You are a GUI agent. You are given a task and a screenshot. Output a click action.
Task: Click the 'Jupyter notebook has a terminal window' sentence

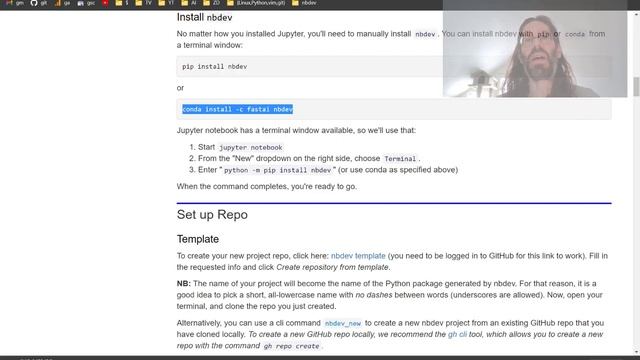[x=296, y=131]
